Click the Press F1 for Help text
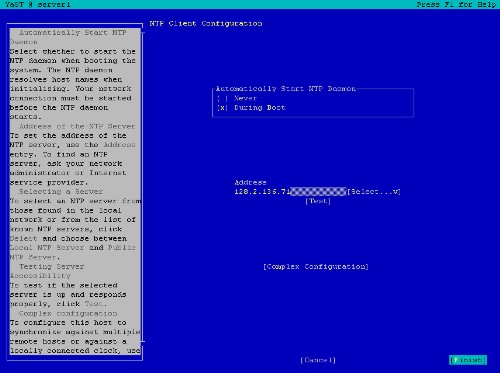Screen dimensions: 500x373 coord(456,5)
